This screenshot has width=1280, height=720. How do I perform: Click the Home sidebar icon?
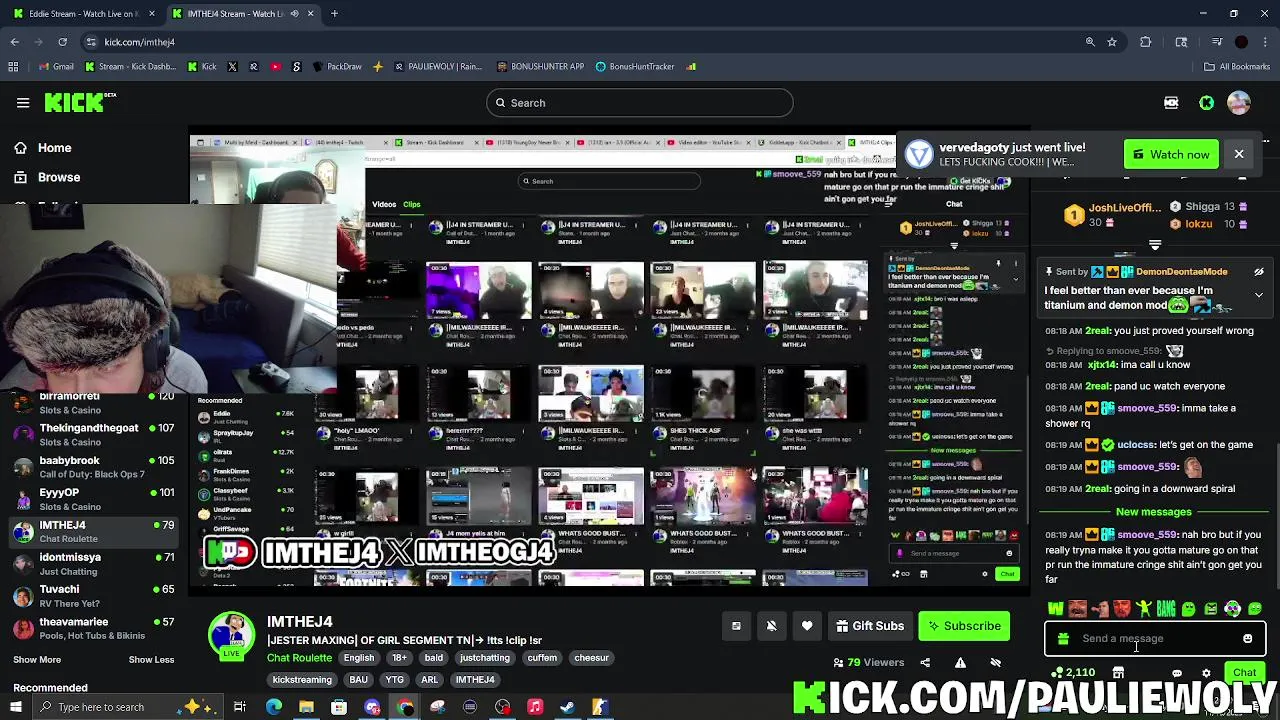click(20, 148)
